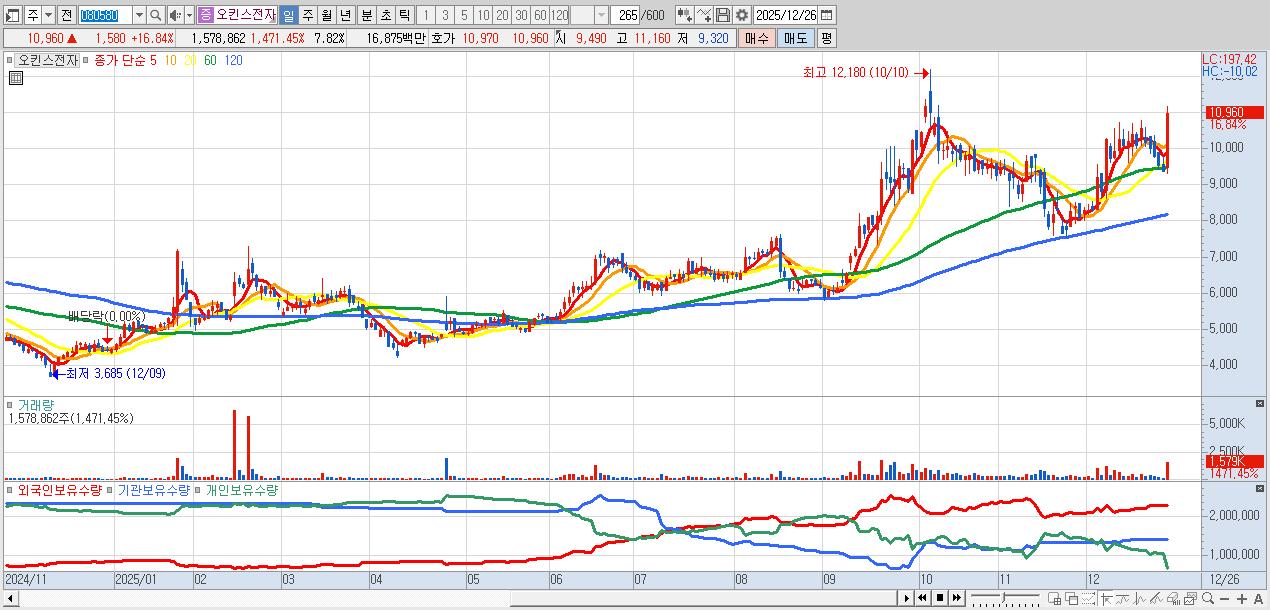Screen dimensions: 1270x610
Task: Adjust the chart zoom slider handle
Action: [1003, 598]
